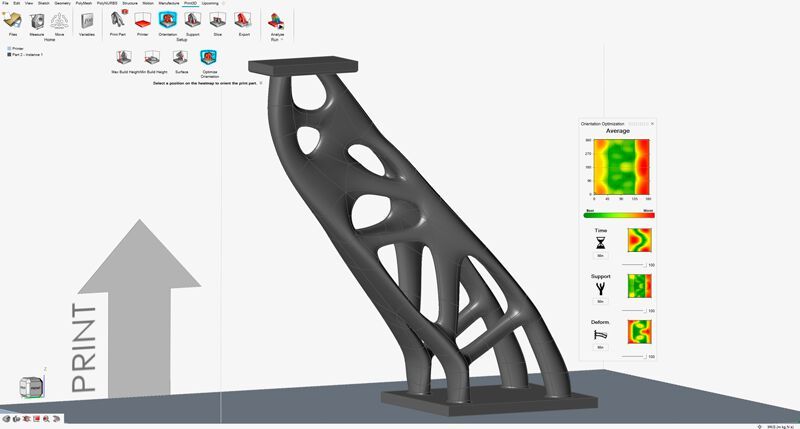
Task: Select the Printer setup icon
Action: click(142, 20)
